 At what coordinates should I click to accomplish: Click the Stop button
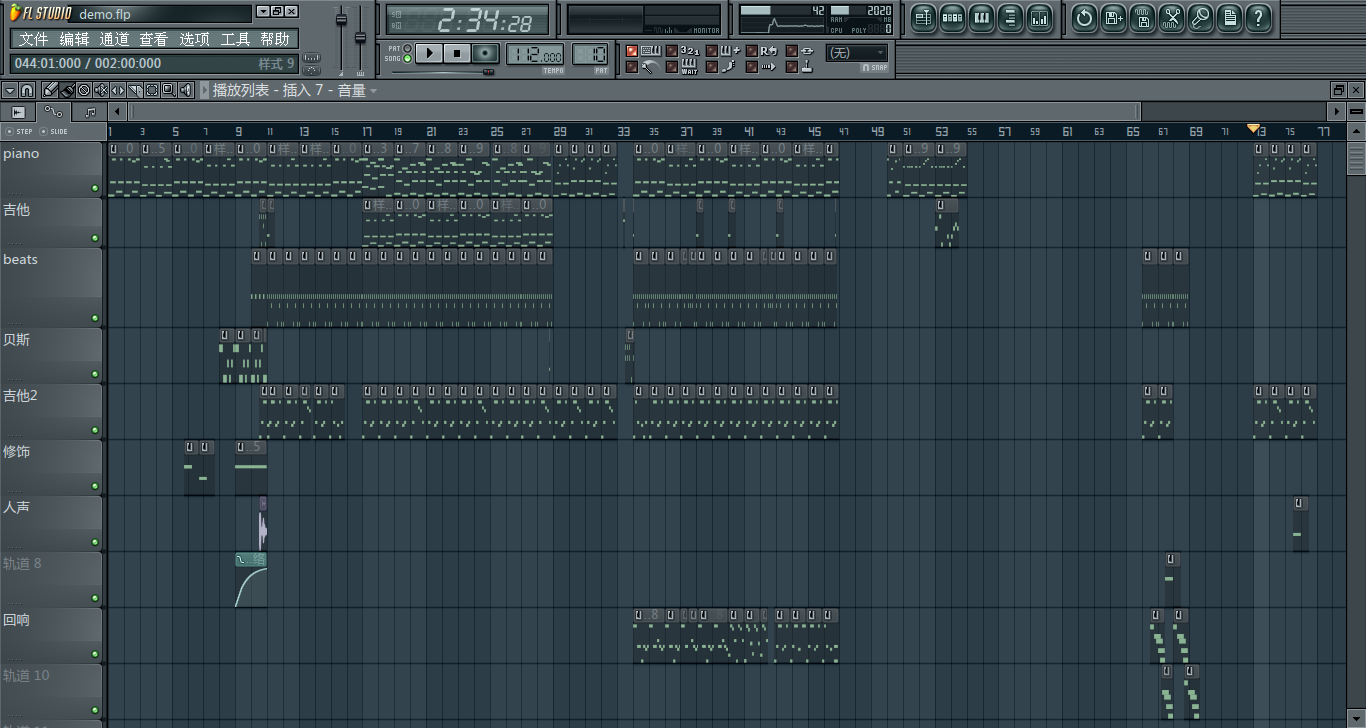click(457, 53)
